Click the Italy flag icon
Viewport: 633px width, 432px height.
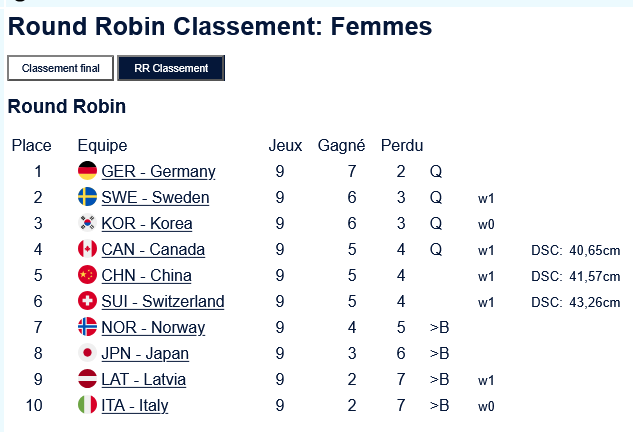point(87,405)
